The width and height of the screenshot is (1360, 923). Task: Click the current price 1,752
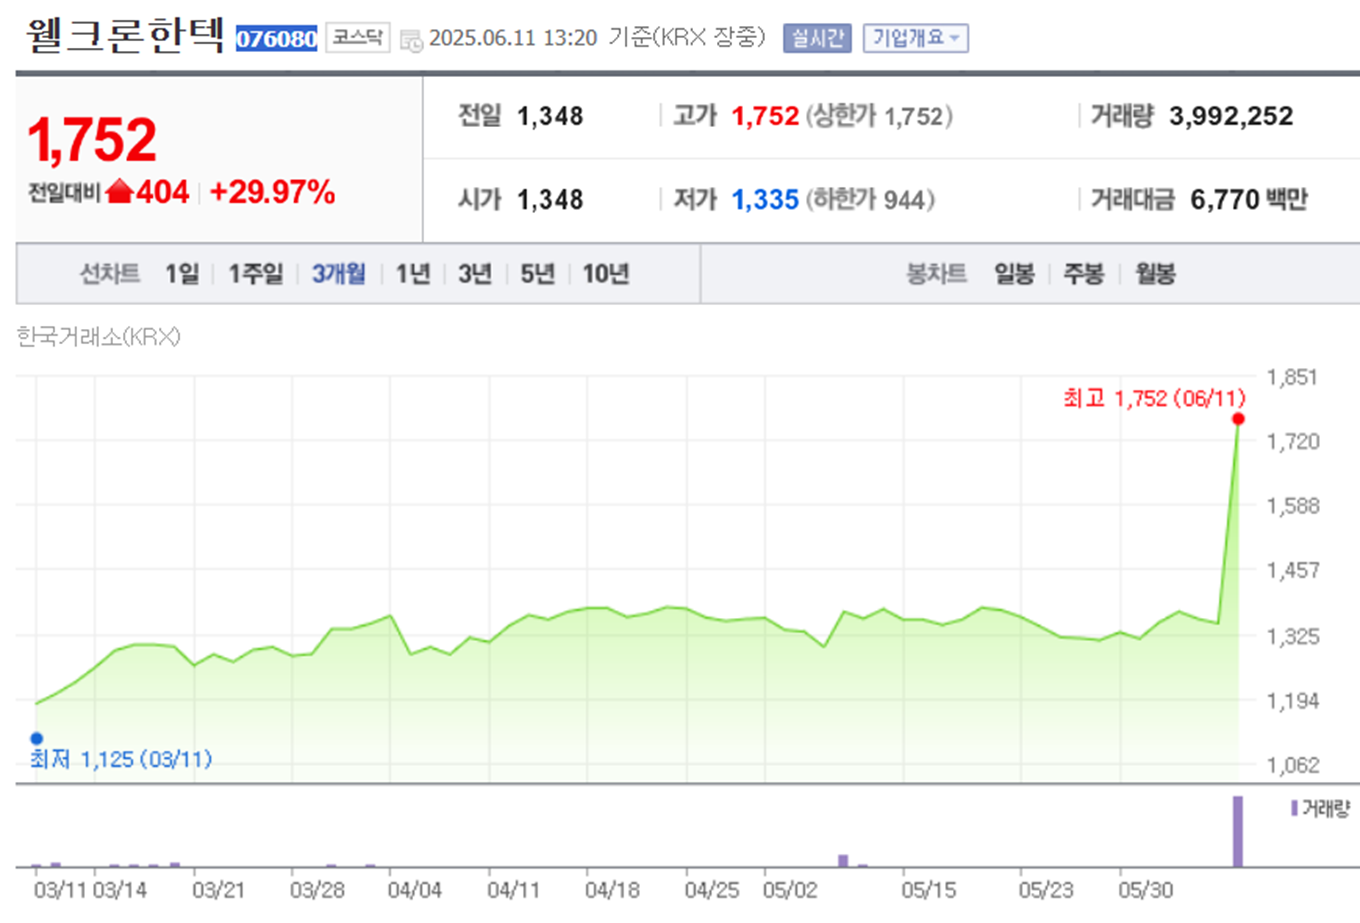coord(92,139)
